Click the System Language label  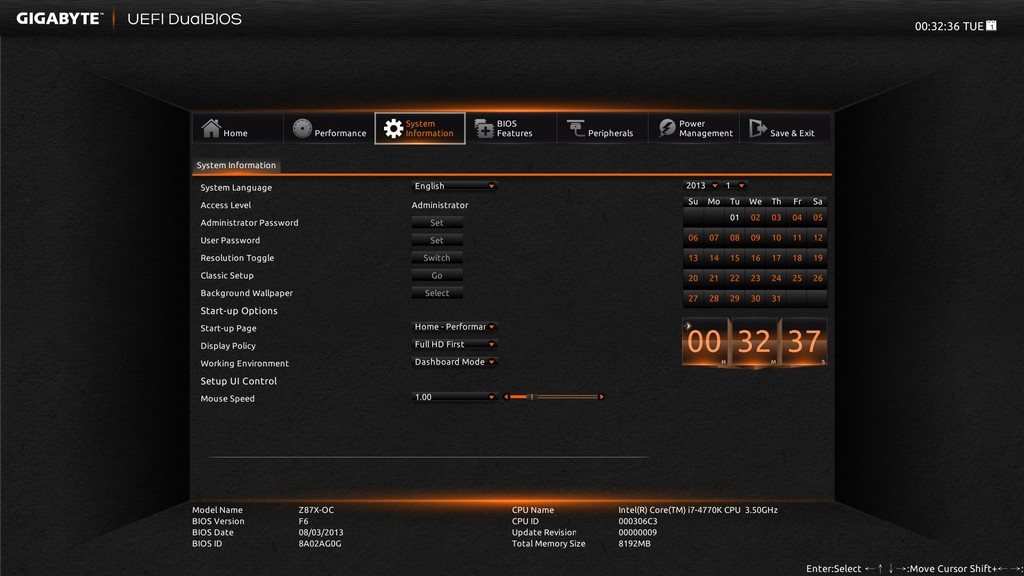coord(236,187)
